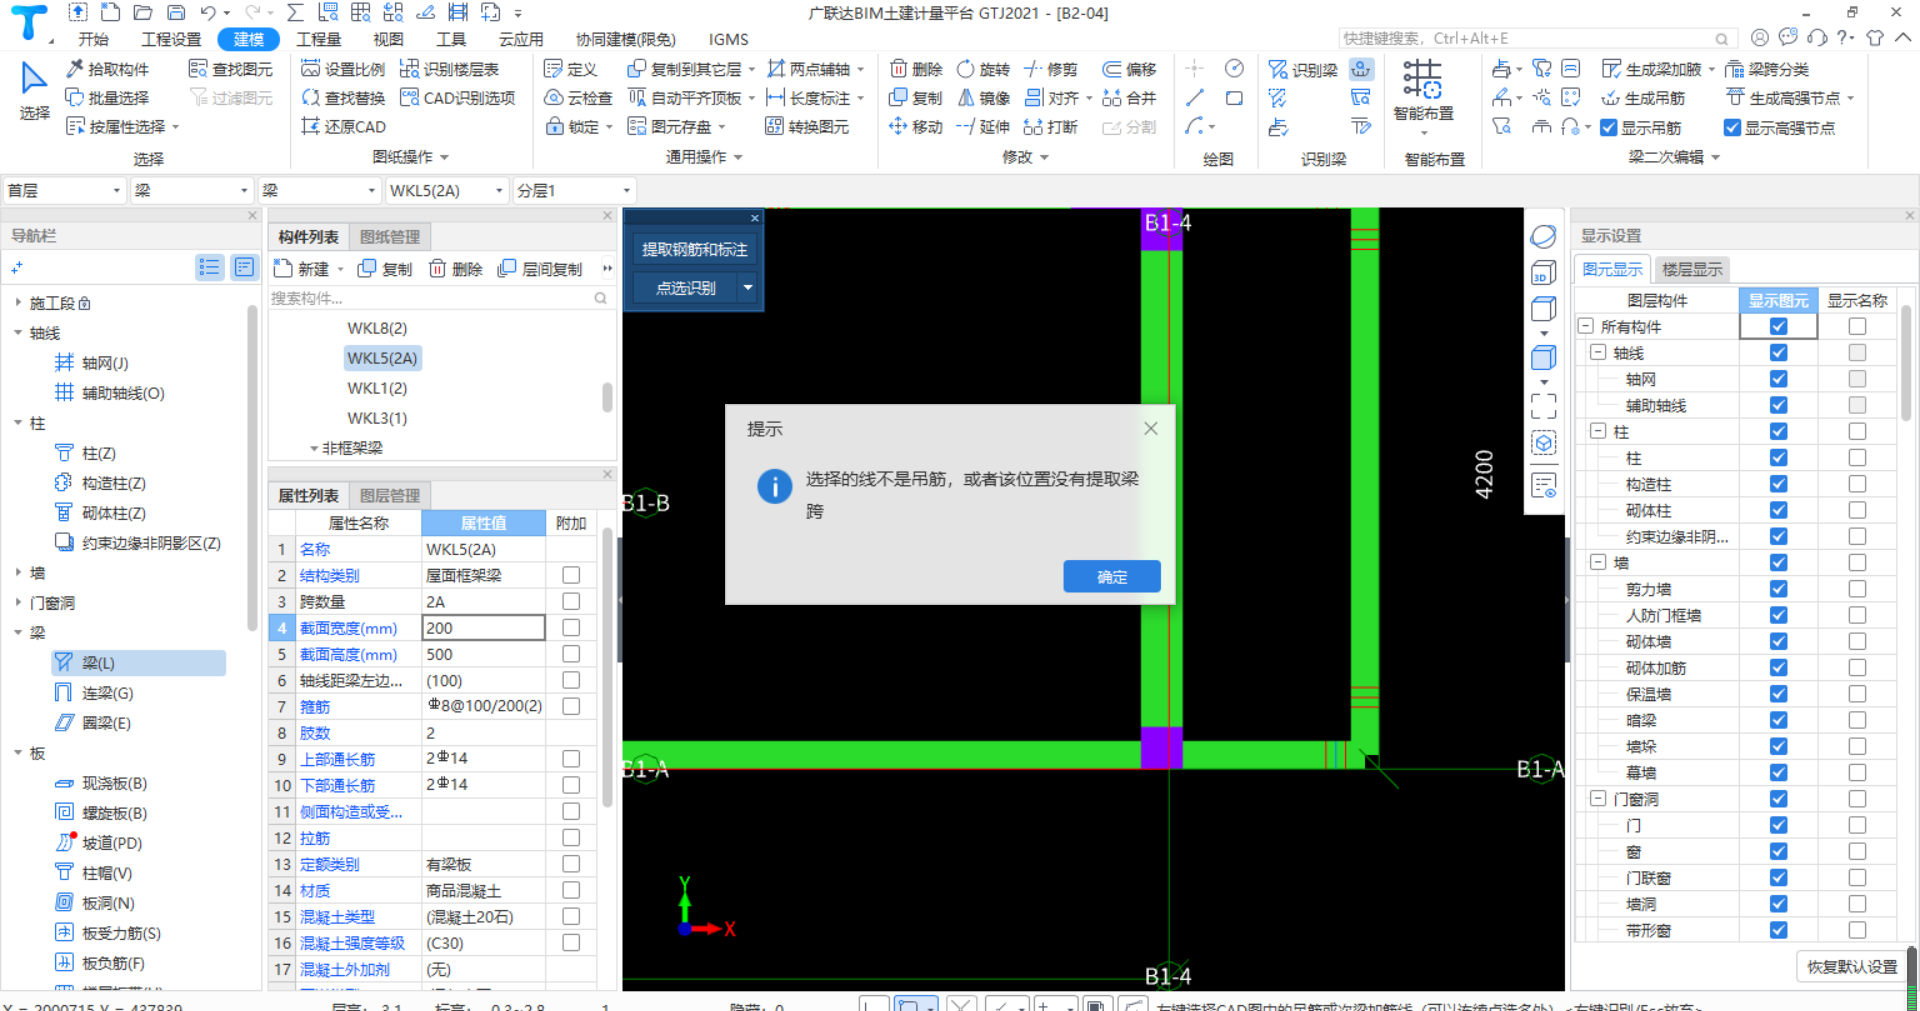This screenshot has width=1920, height=1011.
Task: Expand the 门窗洞 node in navigation tree
Action: click(x=18, y=603)
